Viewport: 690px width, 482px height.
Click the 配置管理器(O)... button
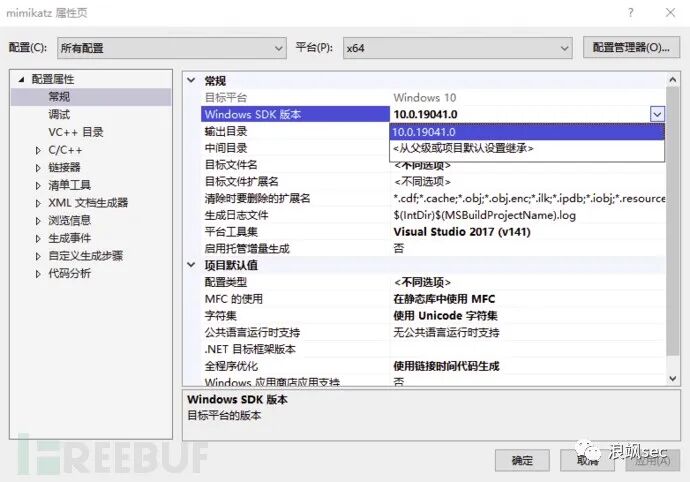[x=631, y=48]
